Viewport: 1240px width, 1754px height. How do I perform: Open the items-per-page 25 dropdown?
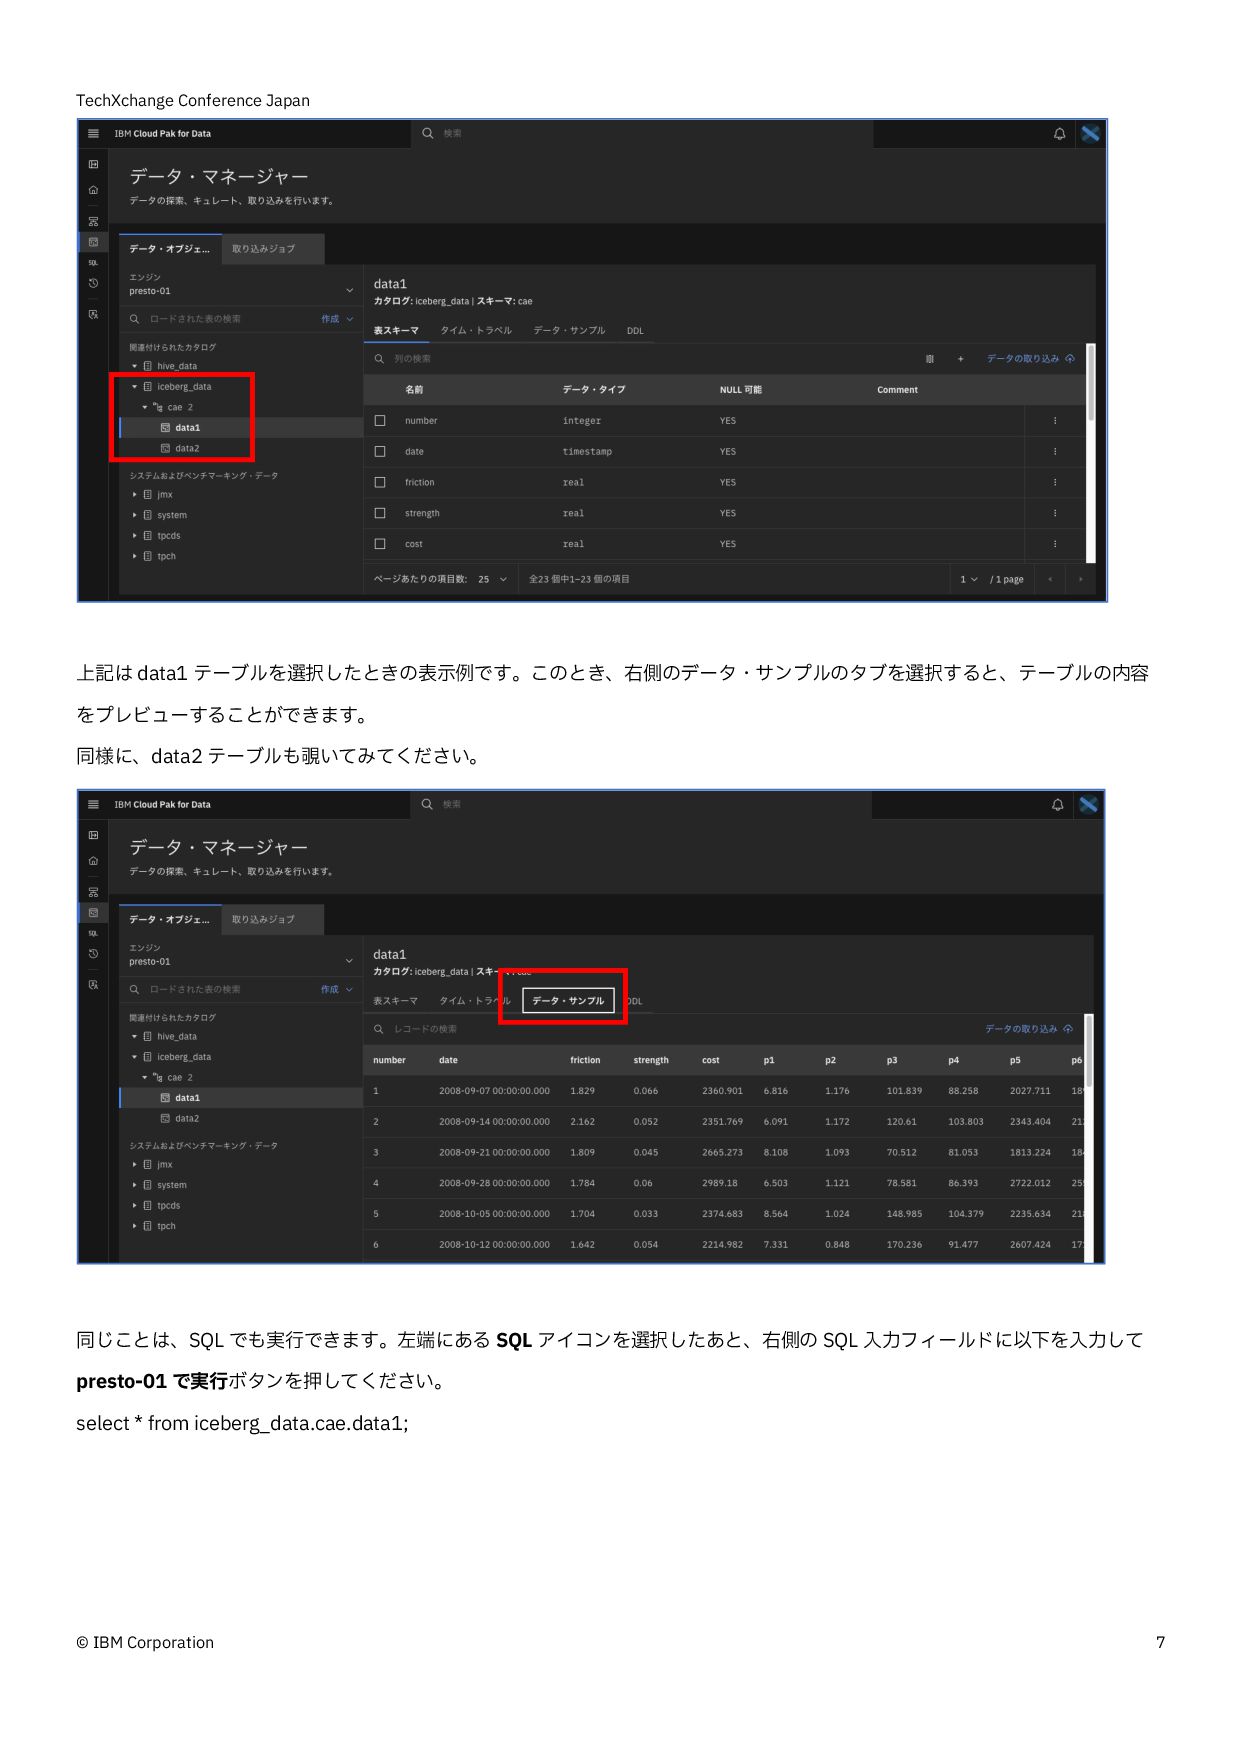pos(492,579)
